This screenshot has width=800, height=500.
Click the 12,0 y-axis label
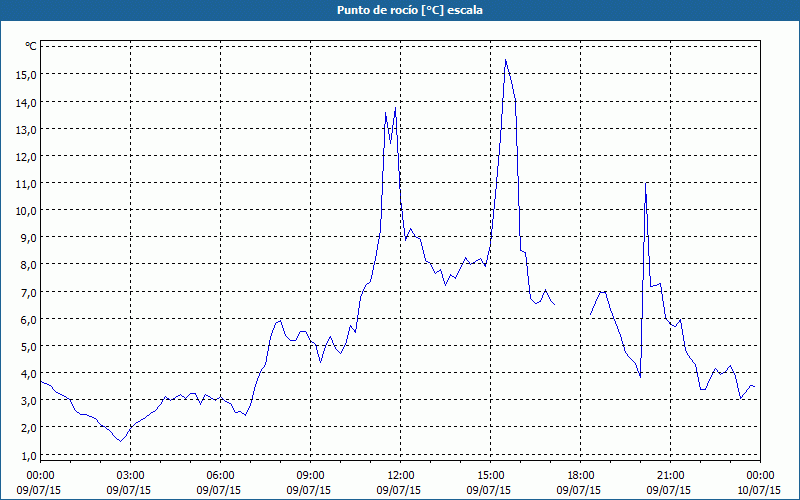click(26, 156)
